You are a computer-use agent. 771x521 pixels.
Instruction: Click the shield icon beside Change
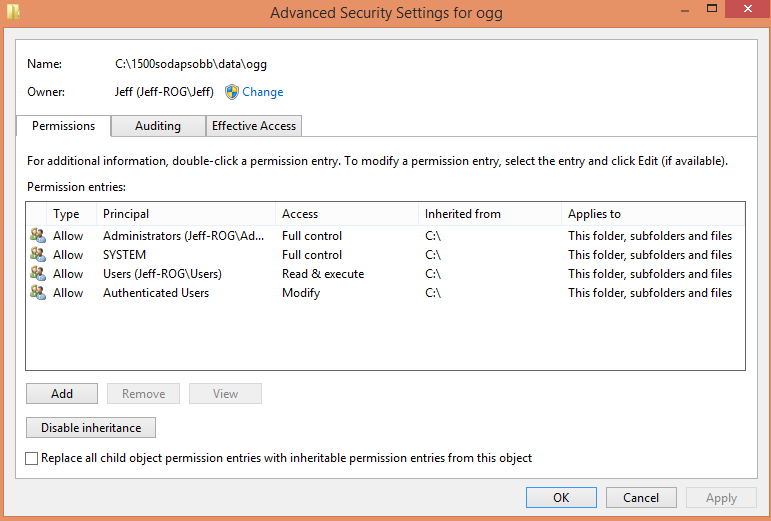tap(232, 92)
